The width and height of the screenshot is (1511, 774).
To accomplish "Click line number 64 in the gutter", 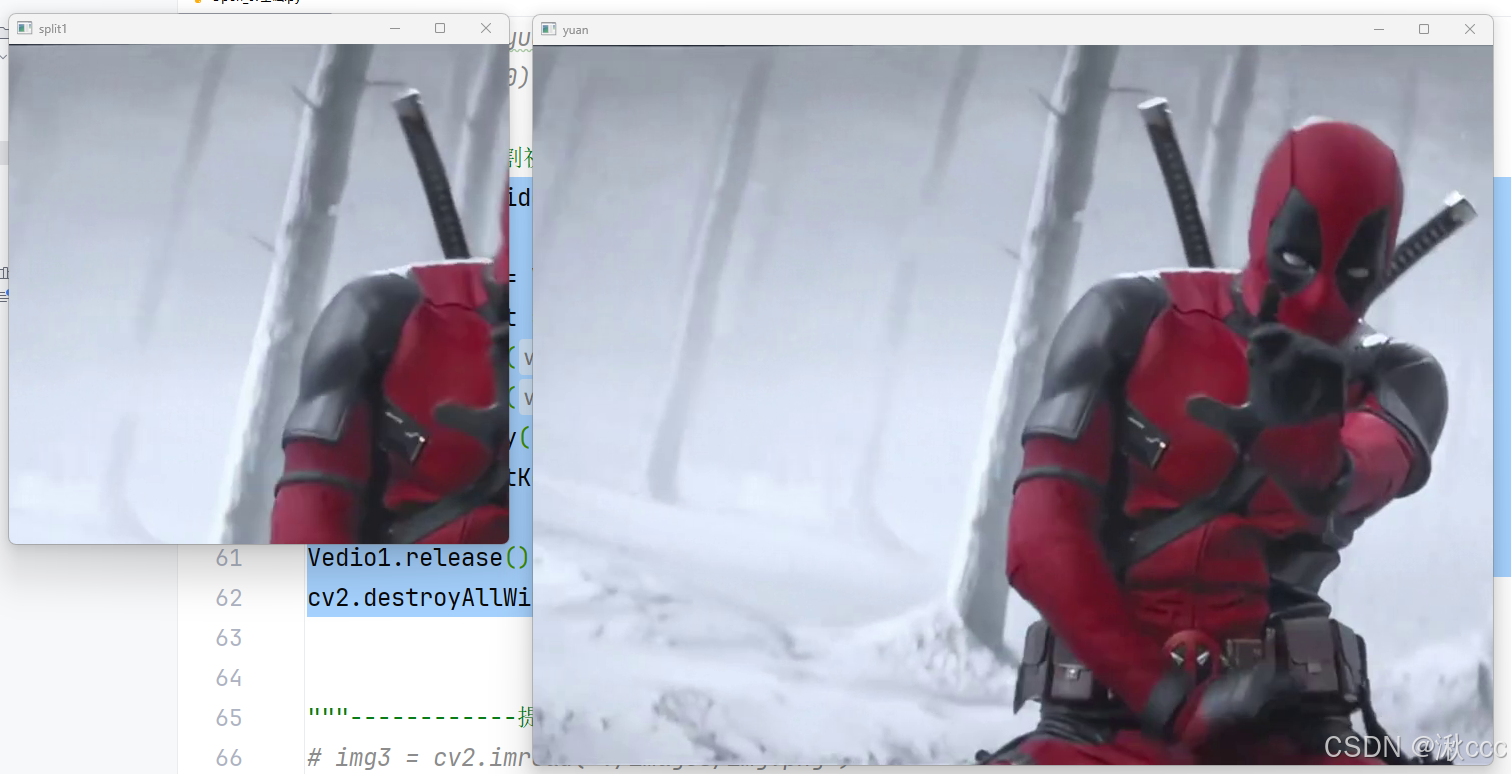I will 229,677.
